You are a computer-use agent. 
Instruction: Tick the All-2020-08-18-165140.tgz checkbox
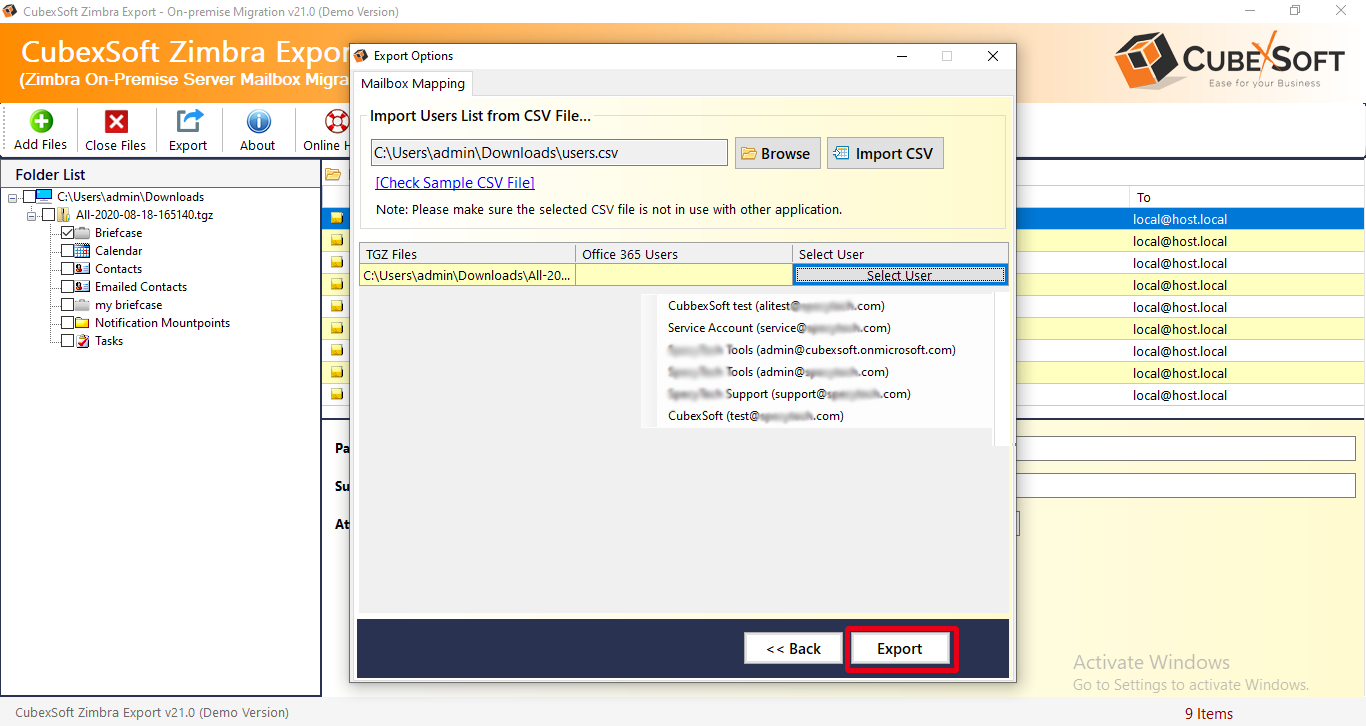48,215
